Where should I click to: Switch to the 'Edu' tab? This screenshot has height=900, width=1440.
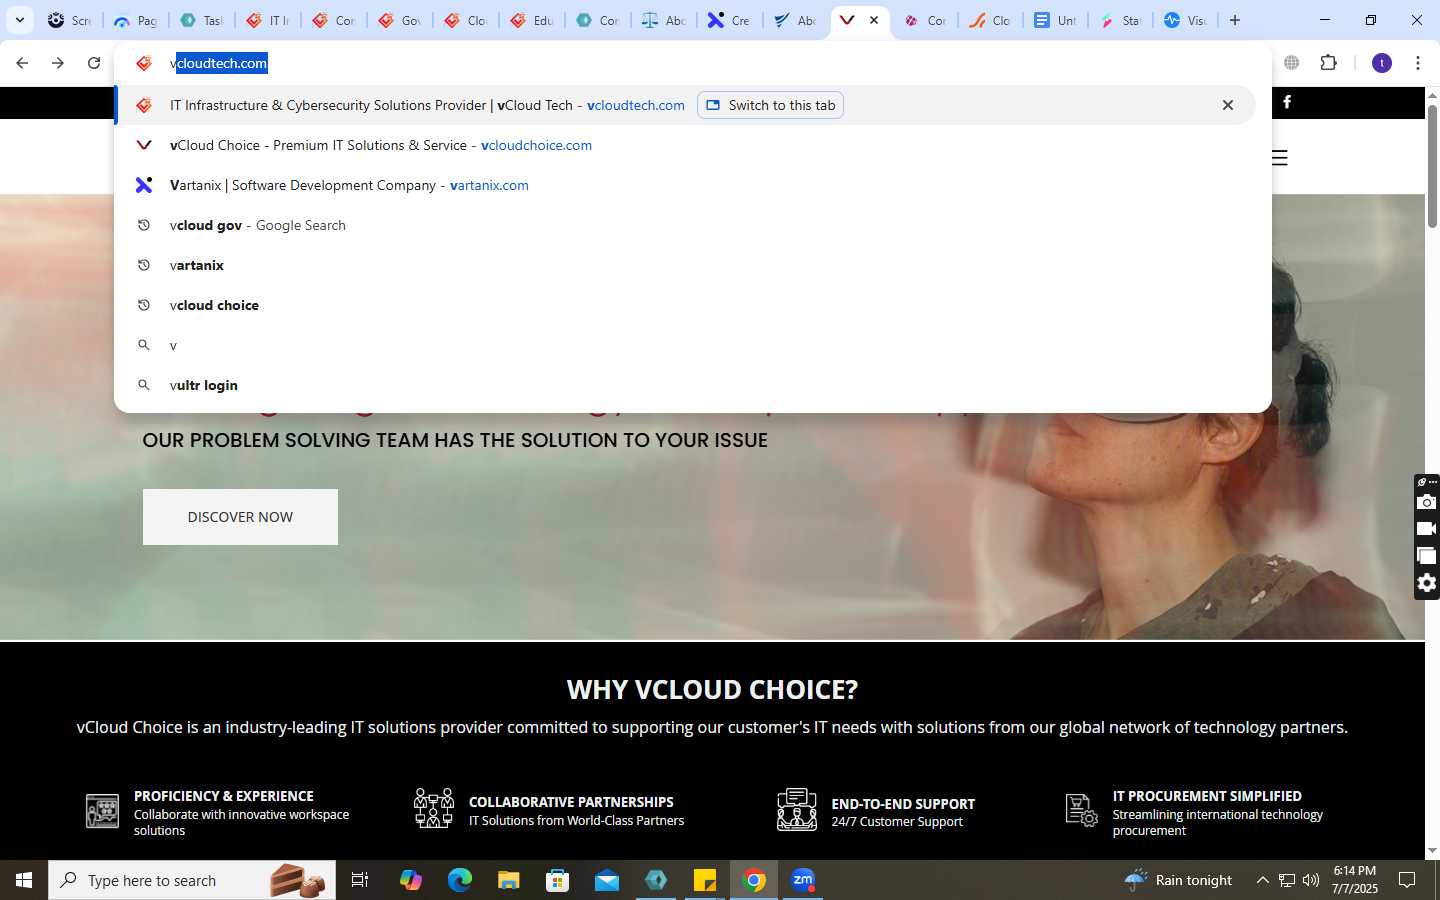coord(531,20)
